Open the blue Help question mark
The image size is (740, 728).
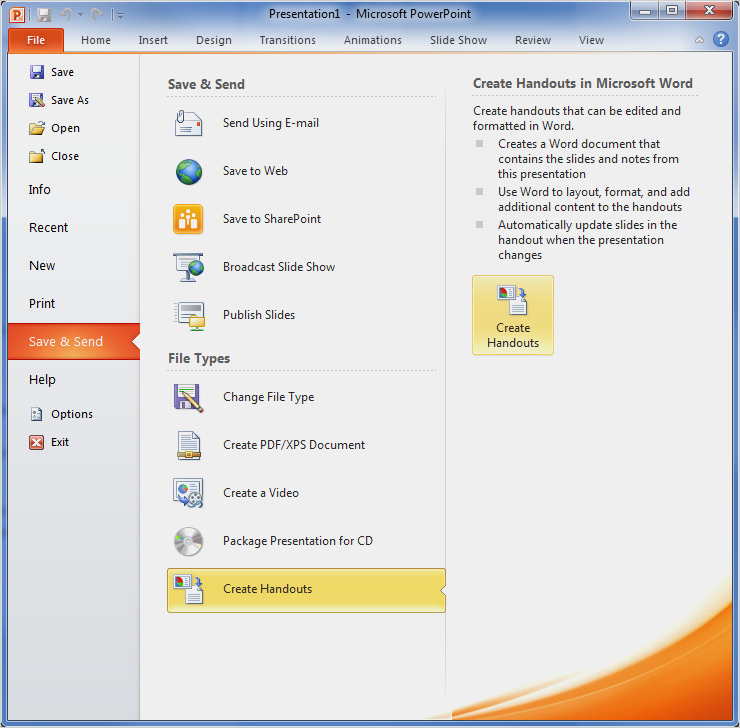[721, 39]
